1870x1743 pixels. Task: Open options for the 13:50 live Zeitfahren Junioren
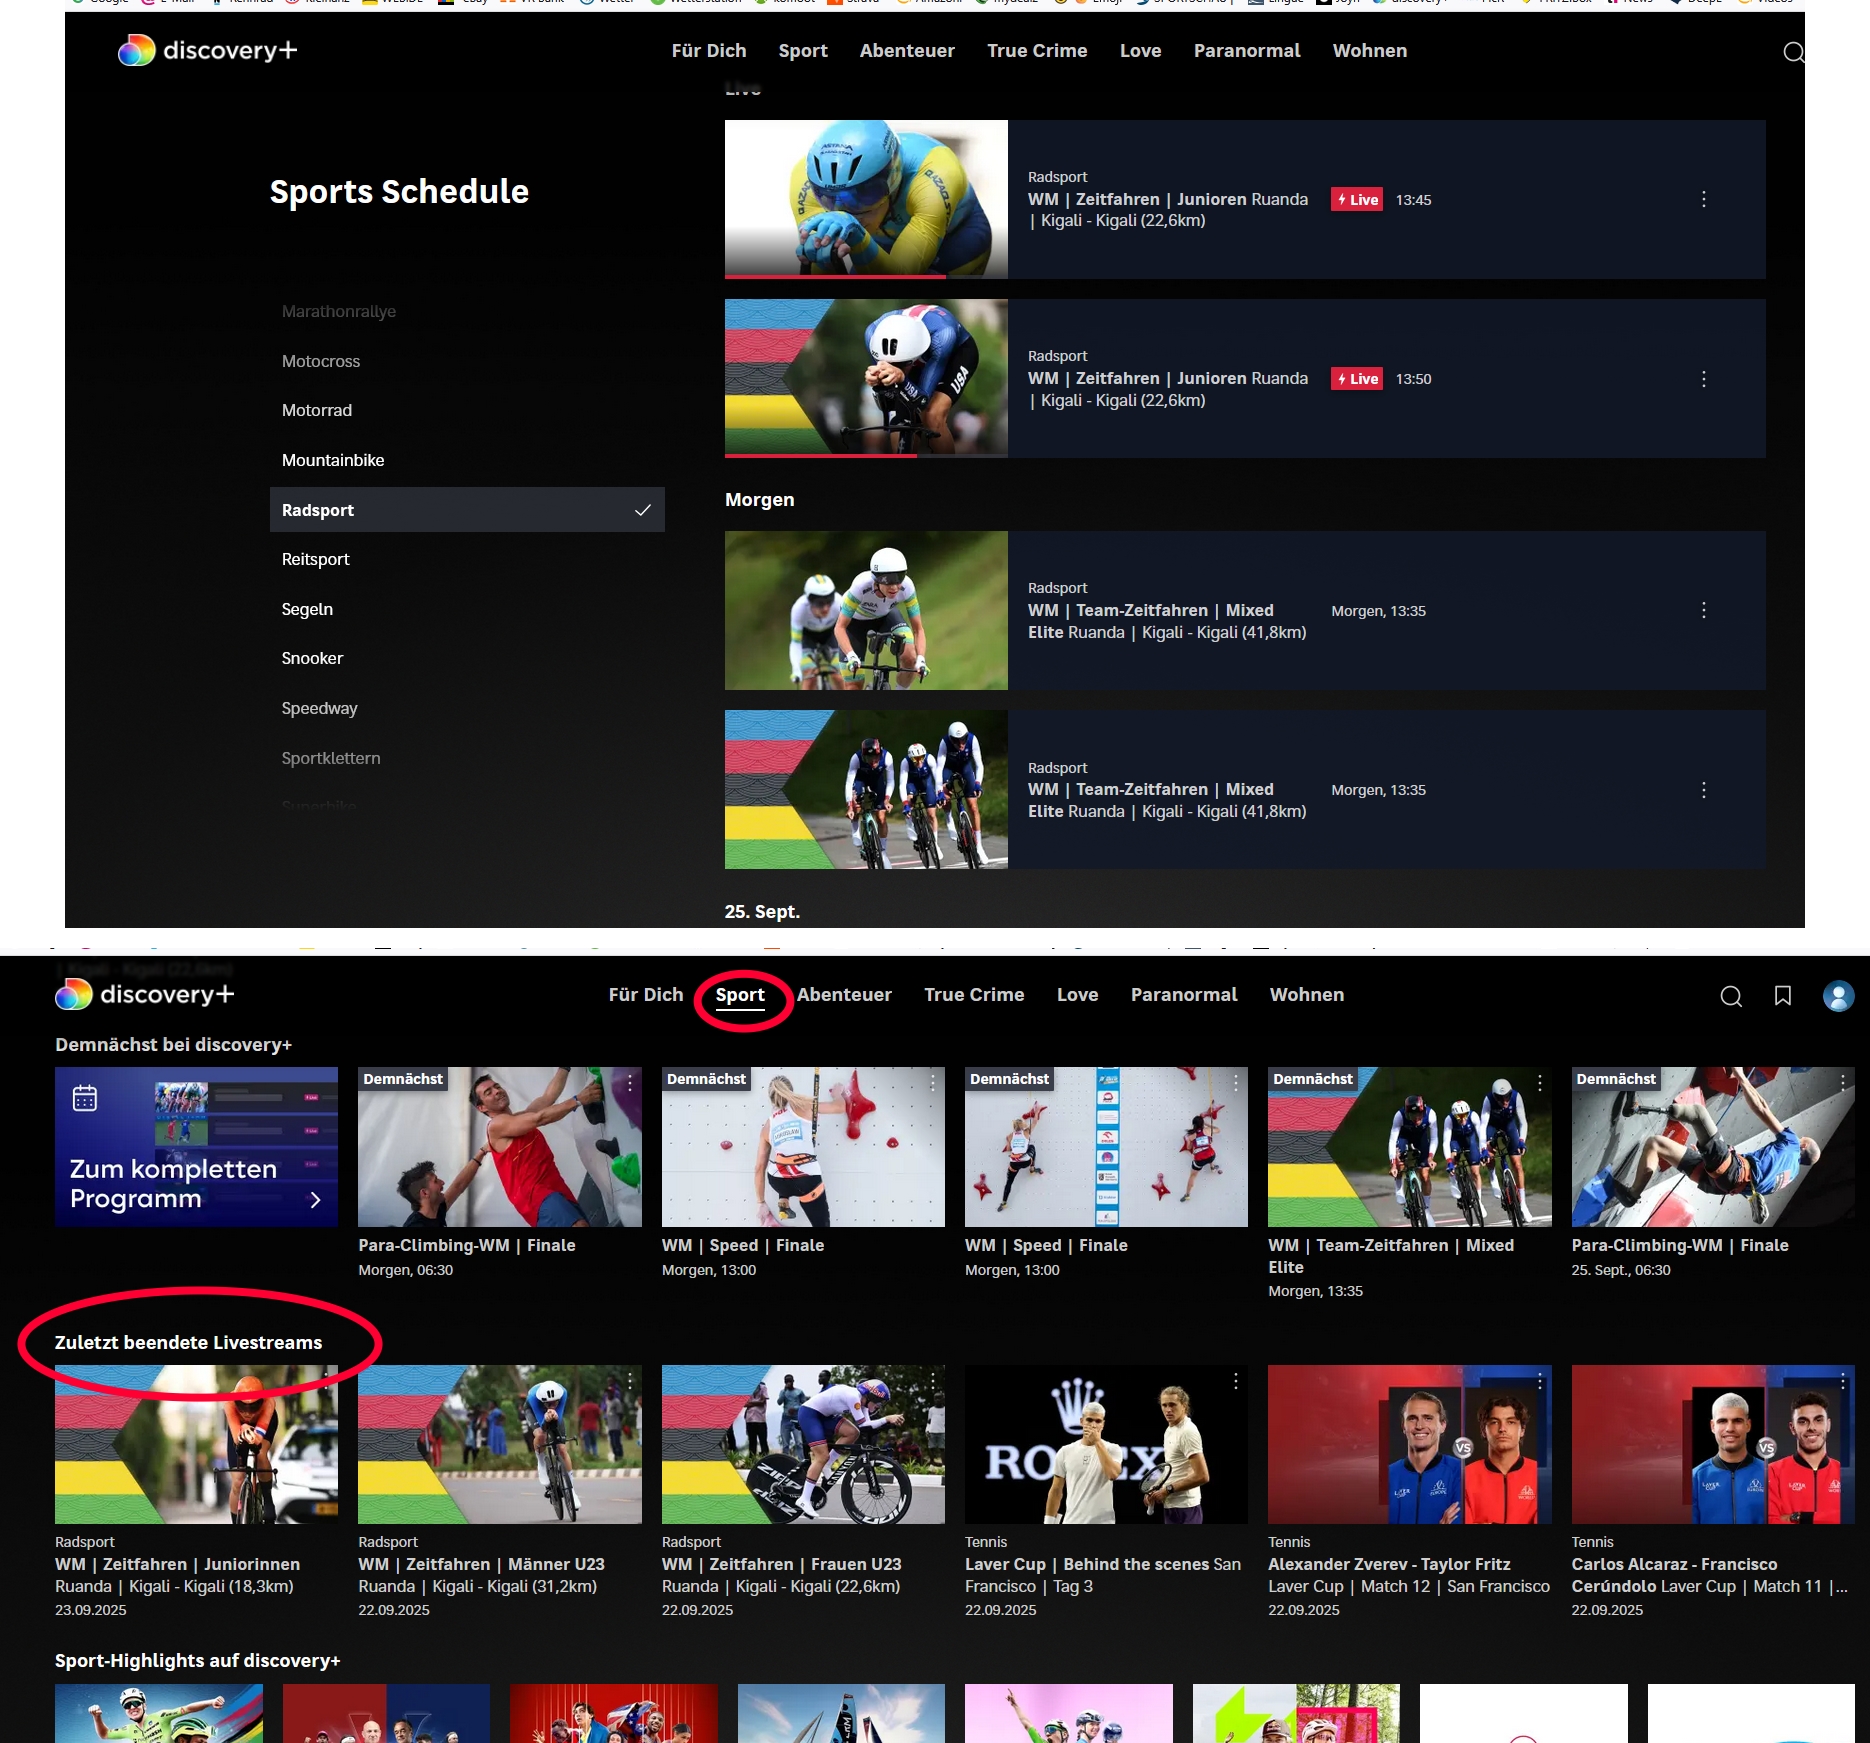coord(1704,379)
